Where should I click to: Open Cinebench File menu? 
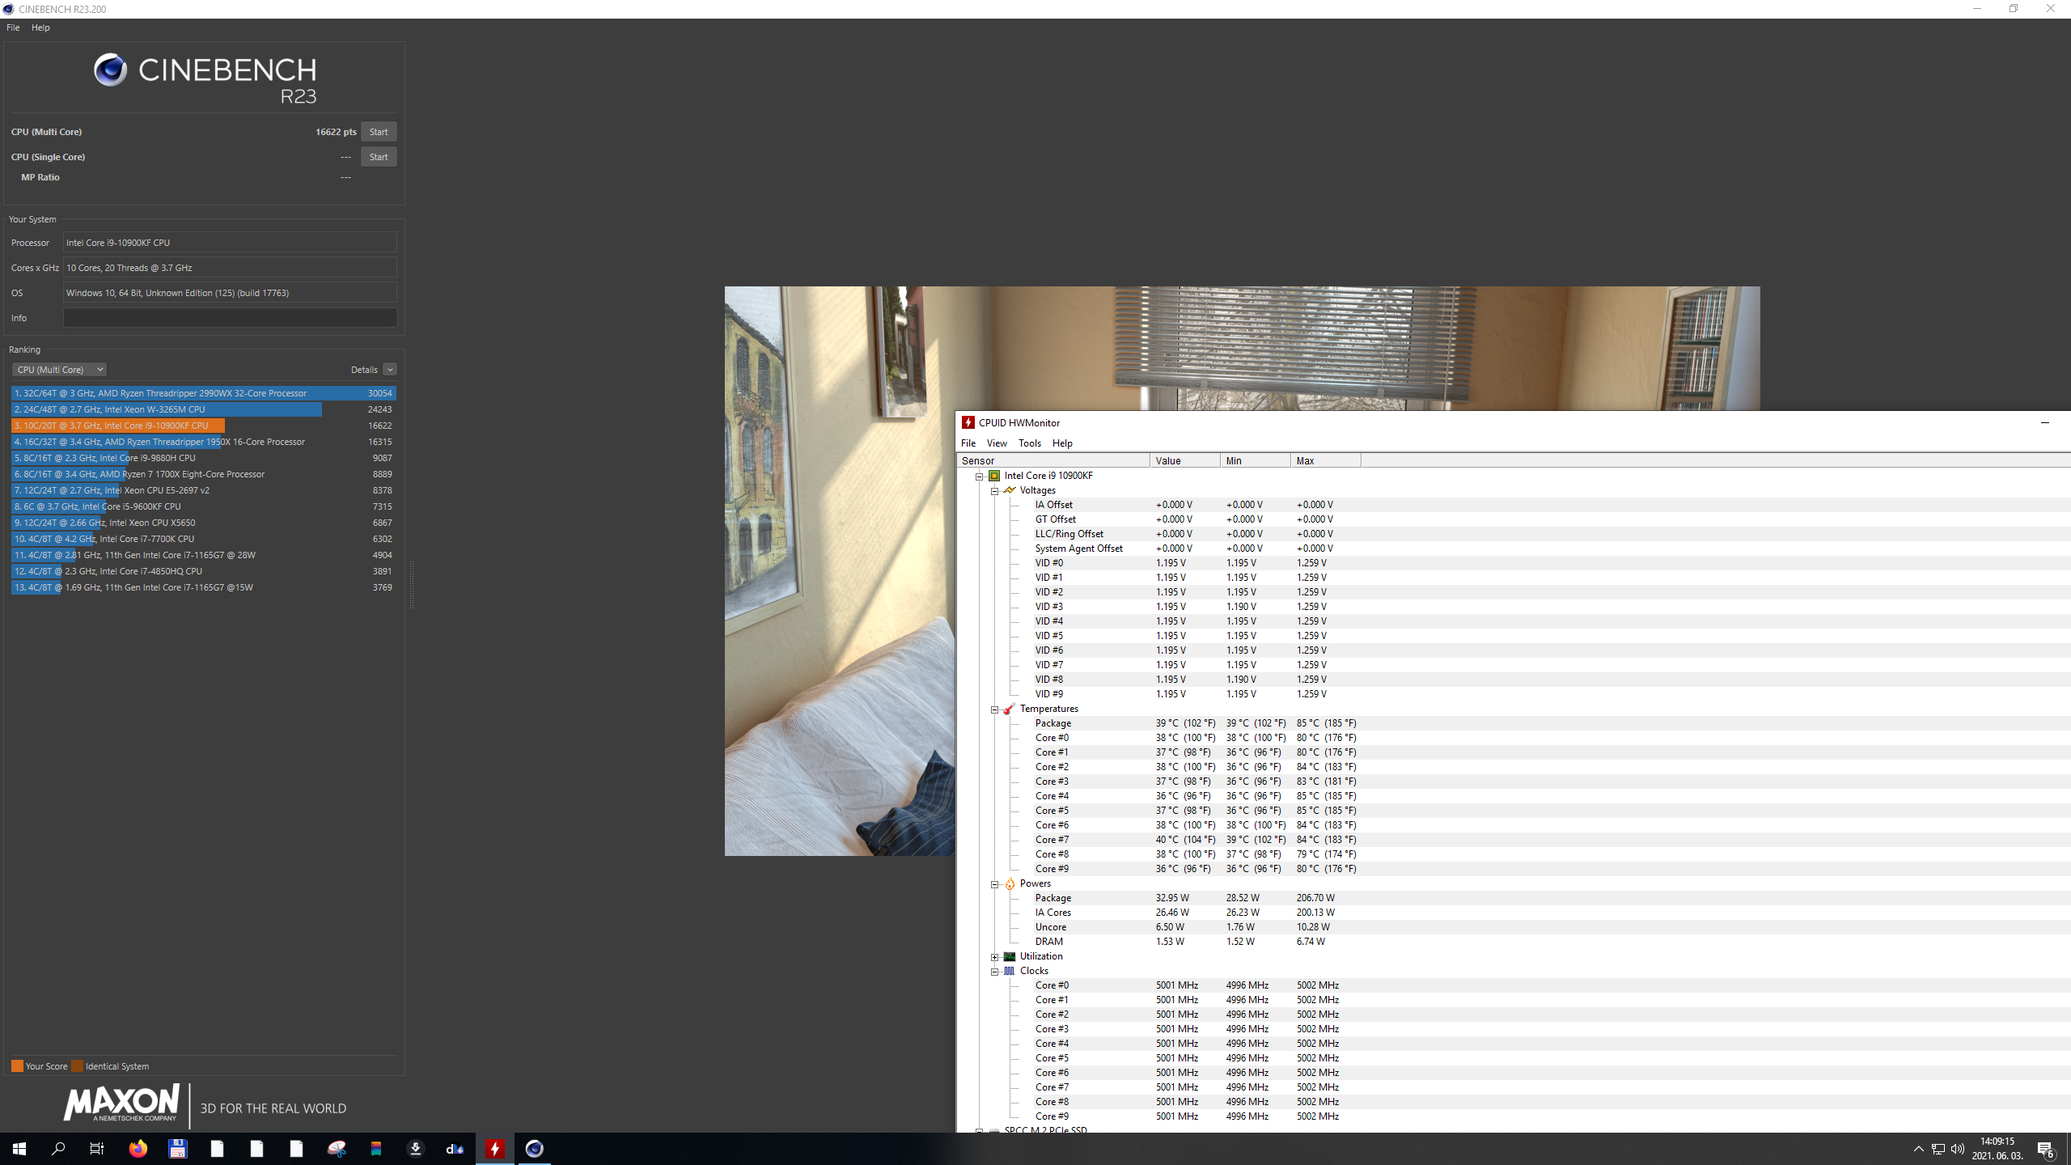[x=13, y=28]
